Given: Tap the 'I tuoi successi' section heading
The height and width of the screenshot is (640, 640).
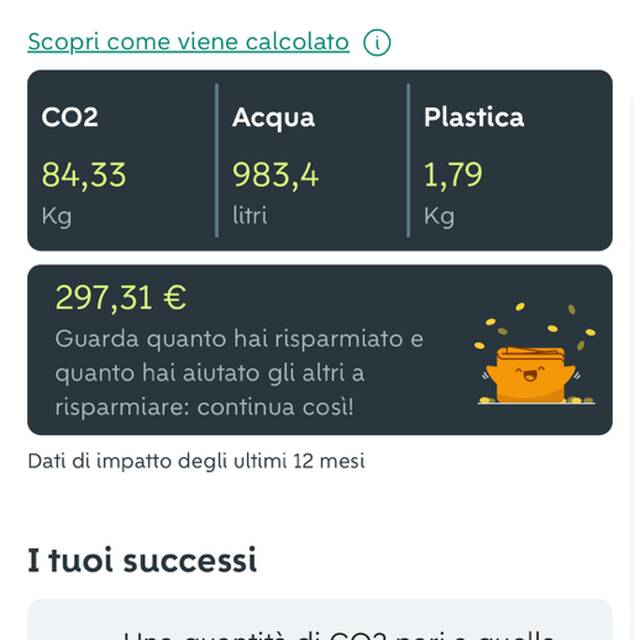Looking at the screenshot, I should coord(142,560).
